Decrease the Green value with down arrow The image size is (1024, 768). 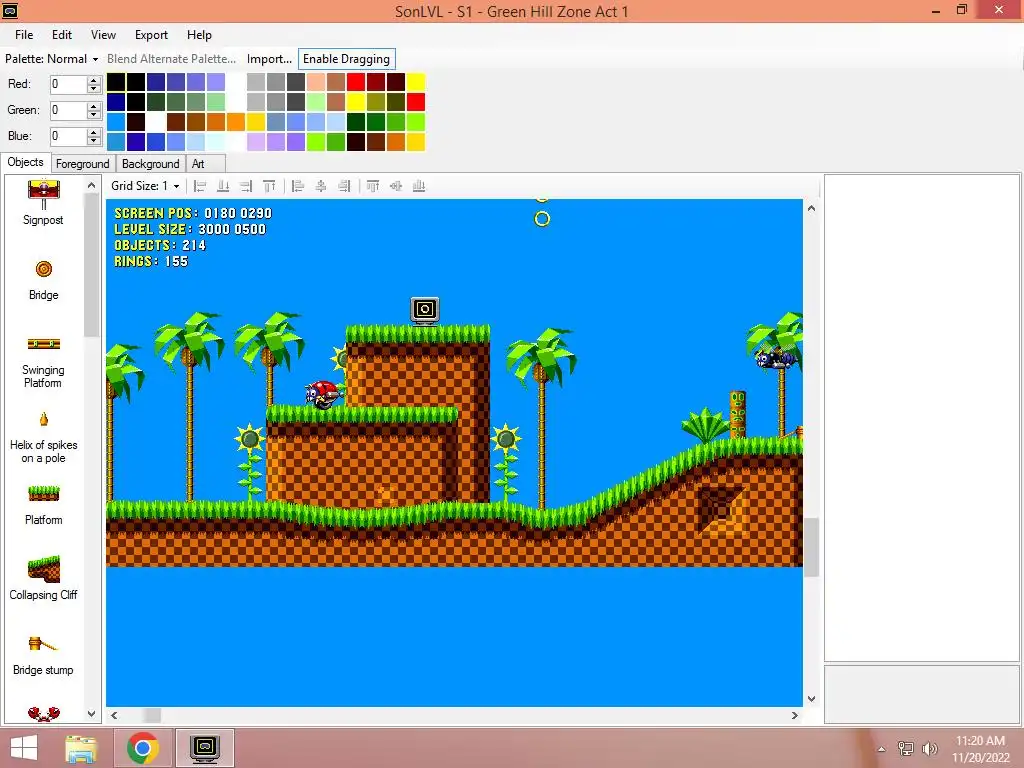(94, 114)
